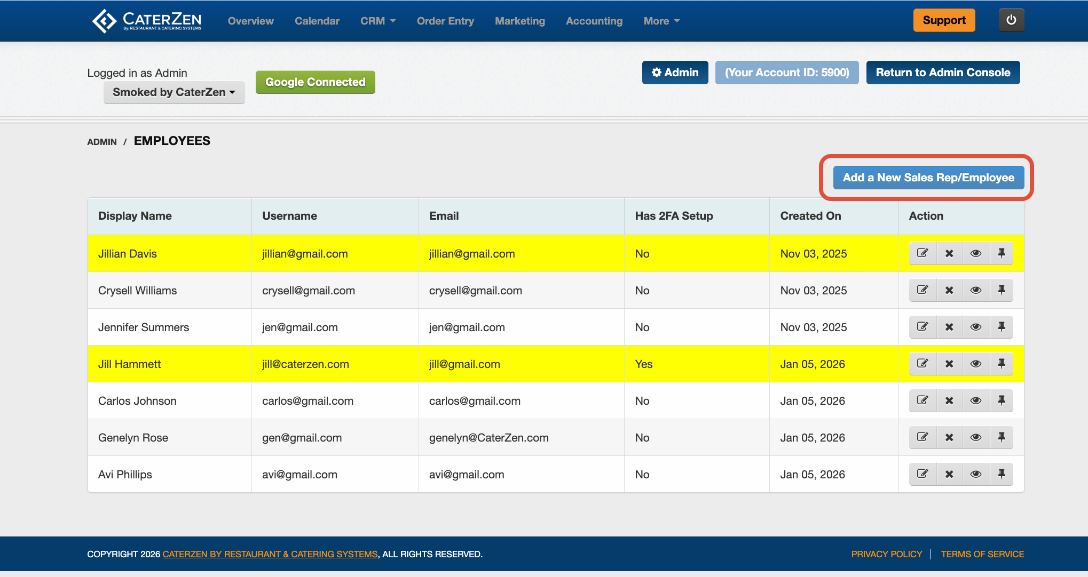This screenshot has height=577, width=1088.
Task: View Carlos Johnson using the eye icon
Action: coord(976,400)
